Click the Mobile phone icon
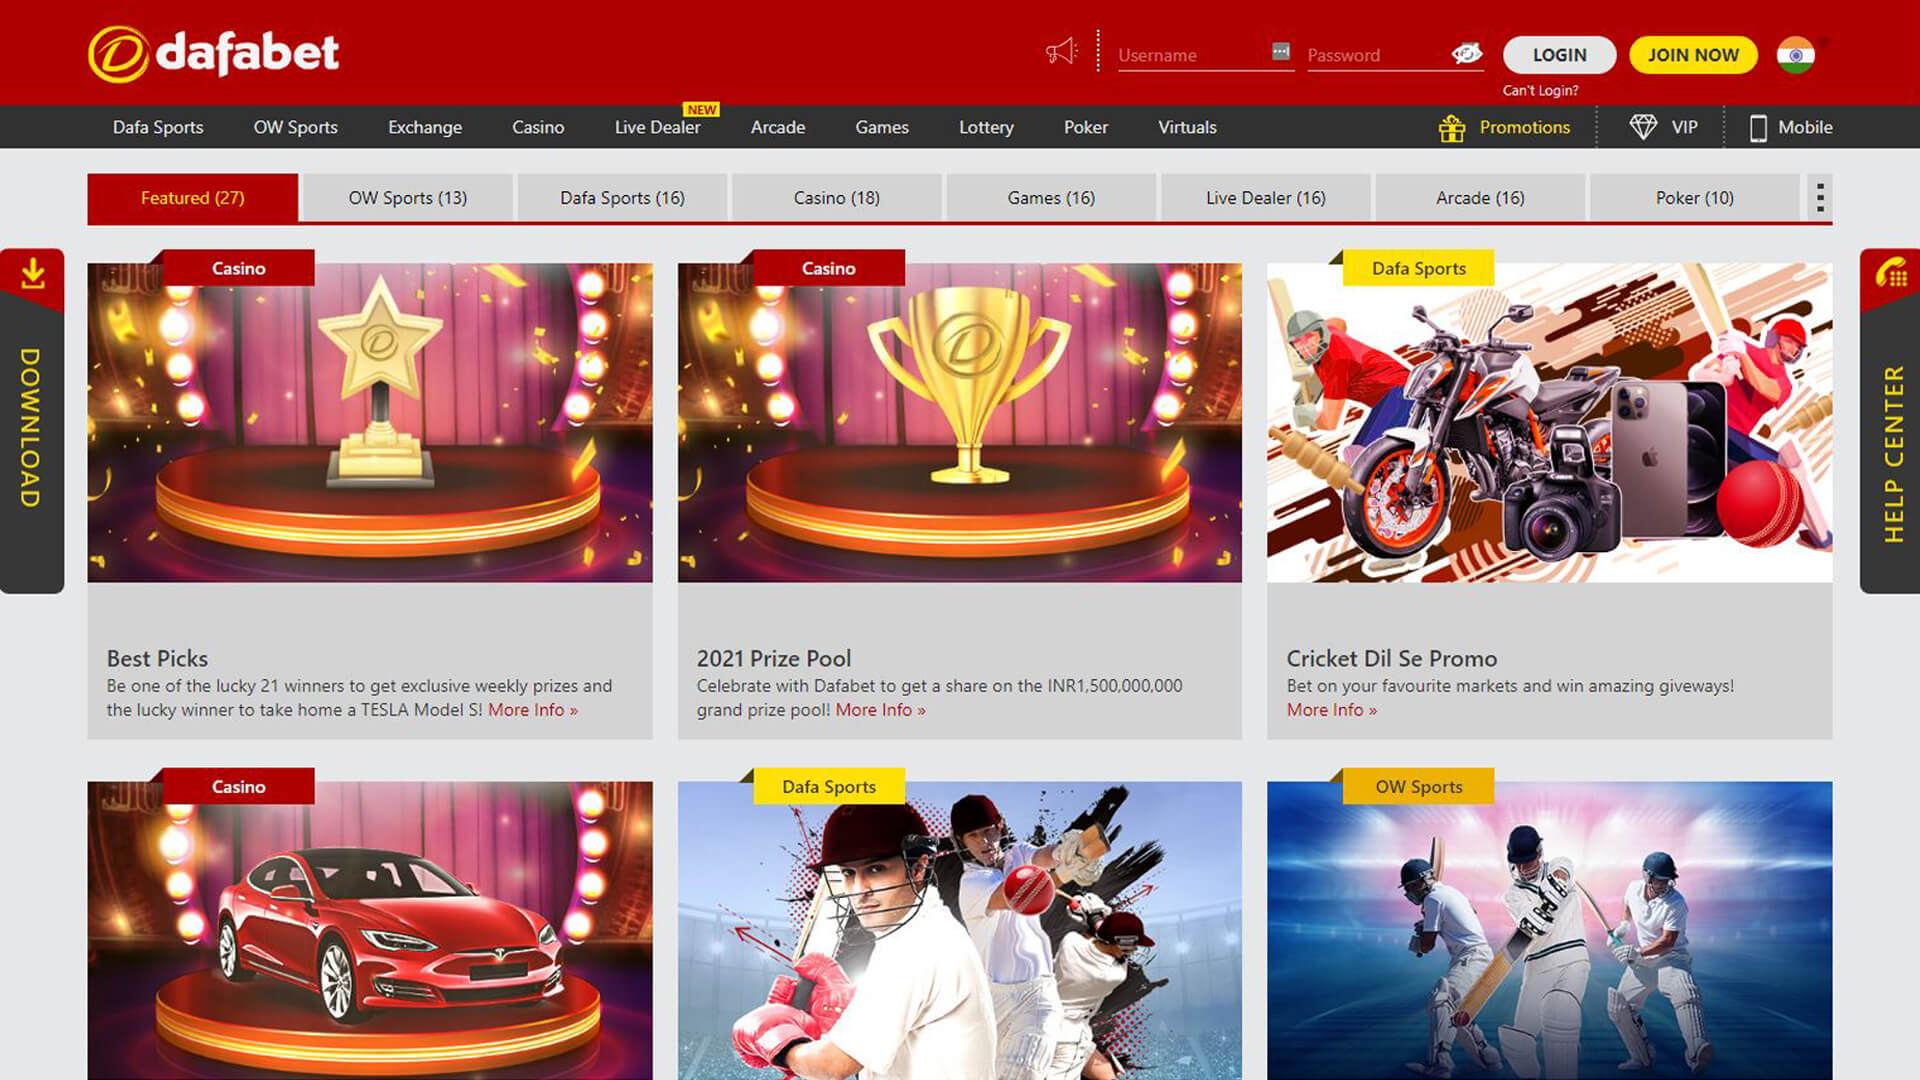1920x1080 pixels. (x=1758, y=128)
